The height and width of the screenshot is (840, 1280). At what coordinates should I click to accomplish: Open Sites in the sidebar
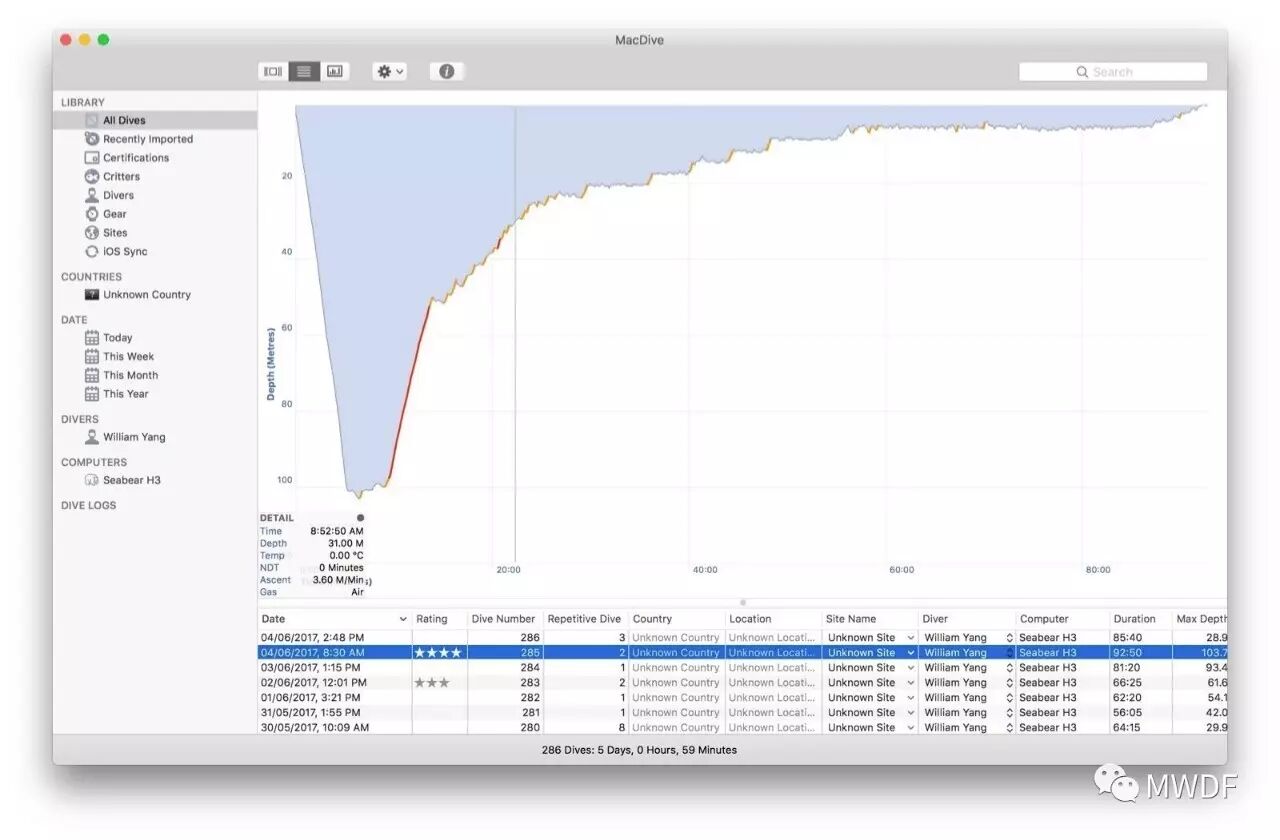[115, 233]
